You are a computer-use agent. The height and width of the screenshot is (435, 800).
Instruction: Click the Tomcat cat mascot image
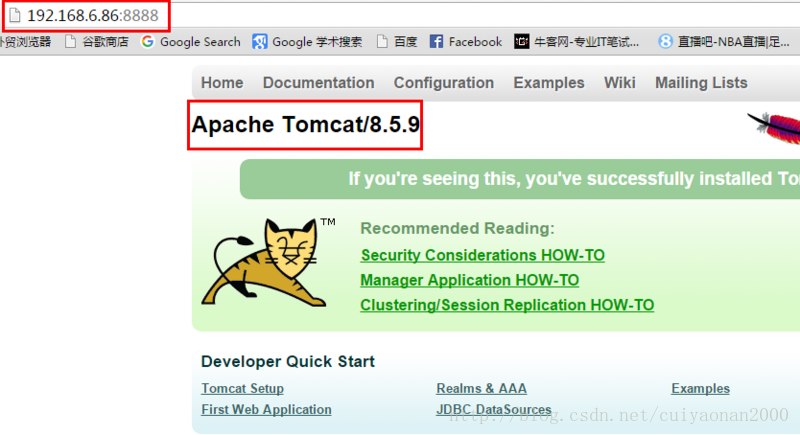tap(268, 263)
